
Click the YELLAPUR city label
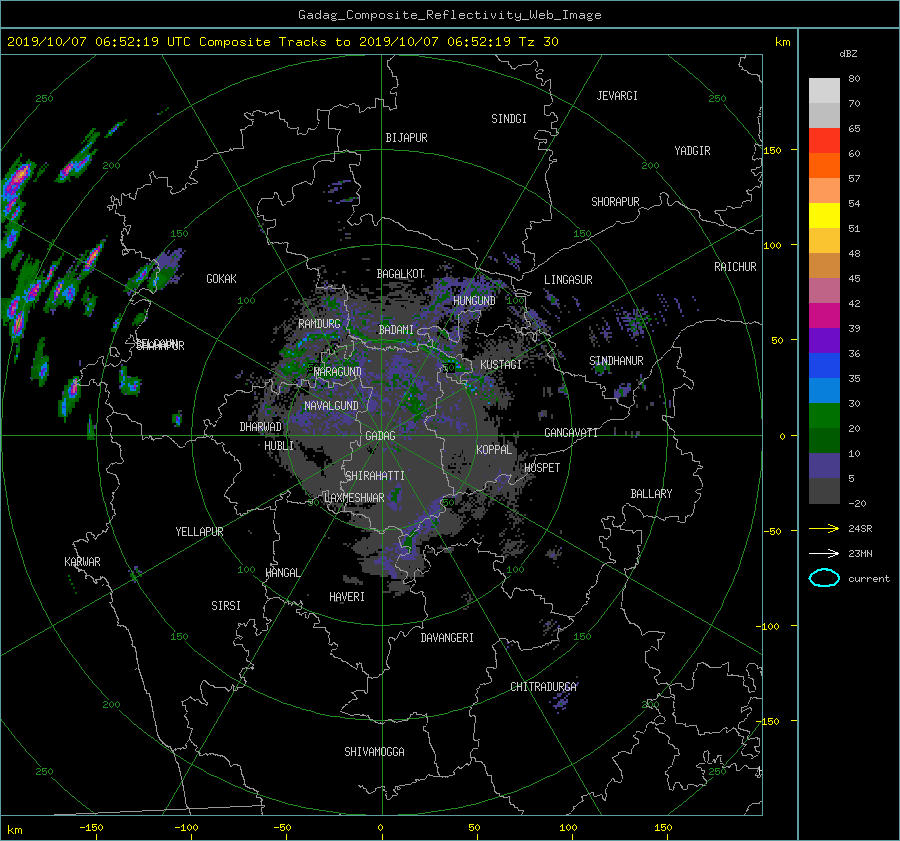pyautogui.click(x=199, y=532)
